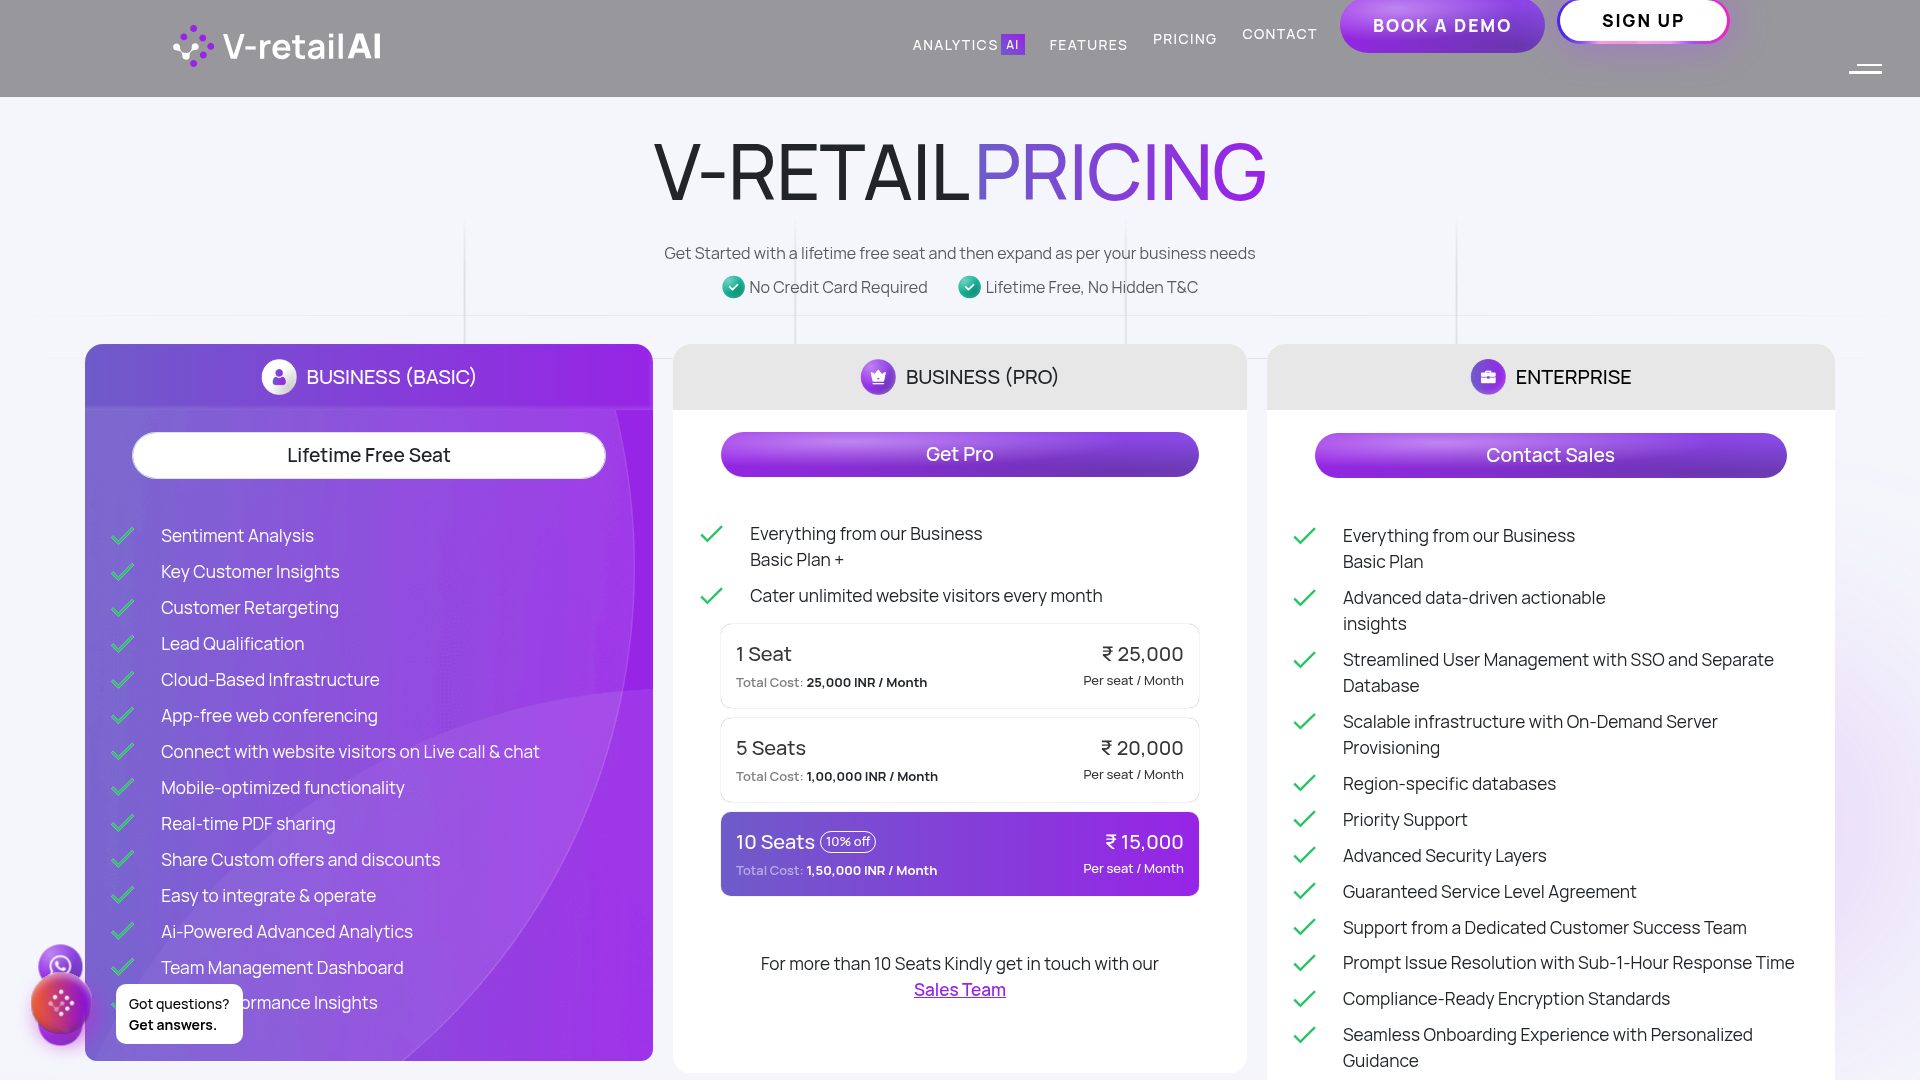Click the Enterprise briefcase icon
This screenshot has height=1080, width=1920.
click(x=1488, y=377)
